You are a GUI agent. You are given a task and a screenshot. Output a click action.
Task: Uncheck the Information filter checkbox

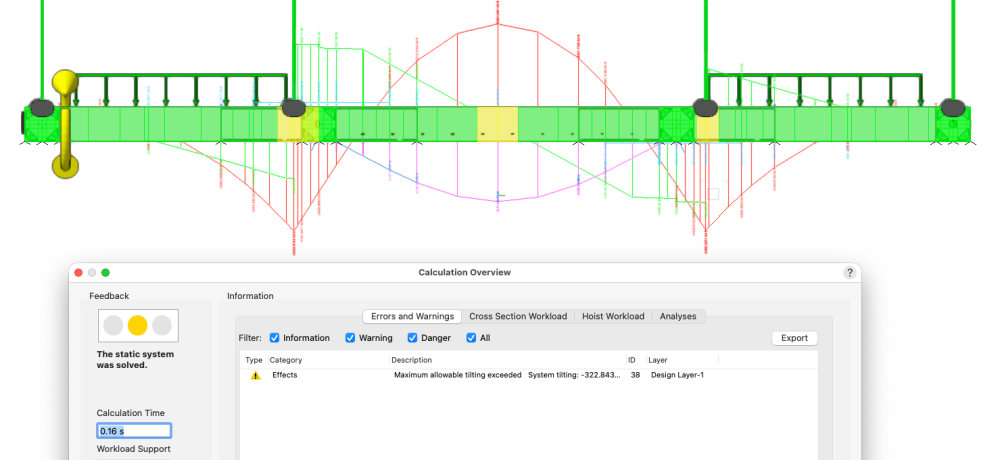(275, 338)
